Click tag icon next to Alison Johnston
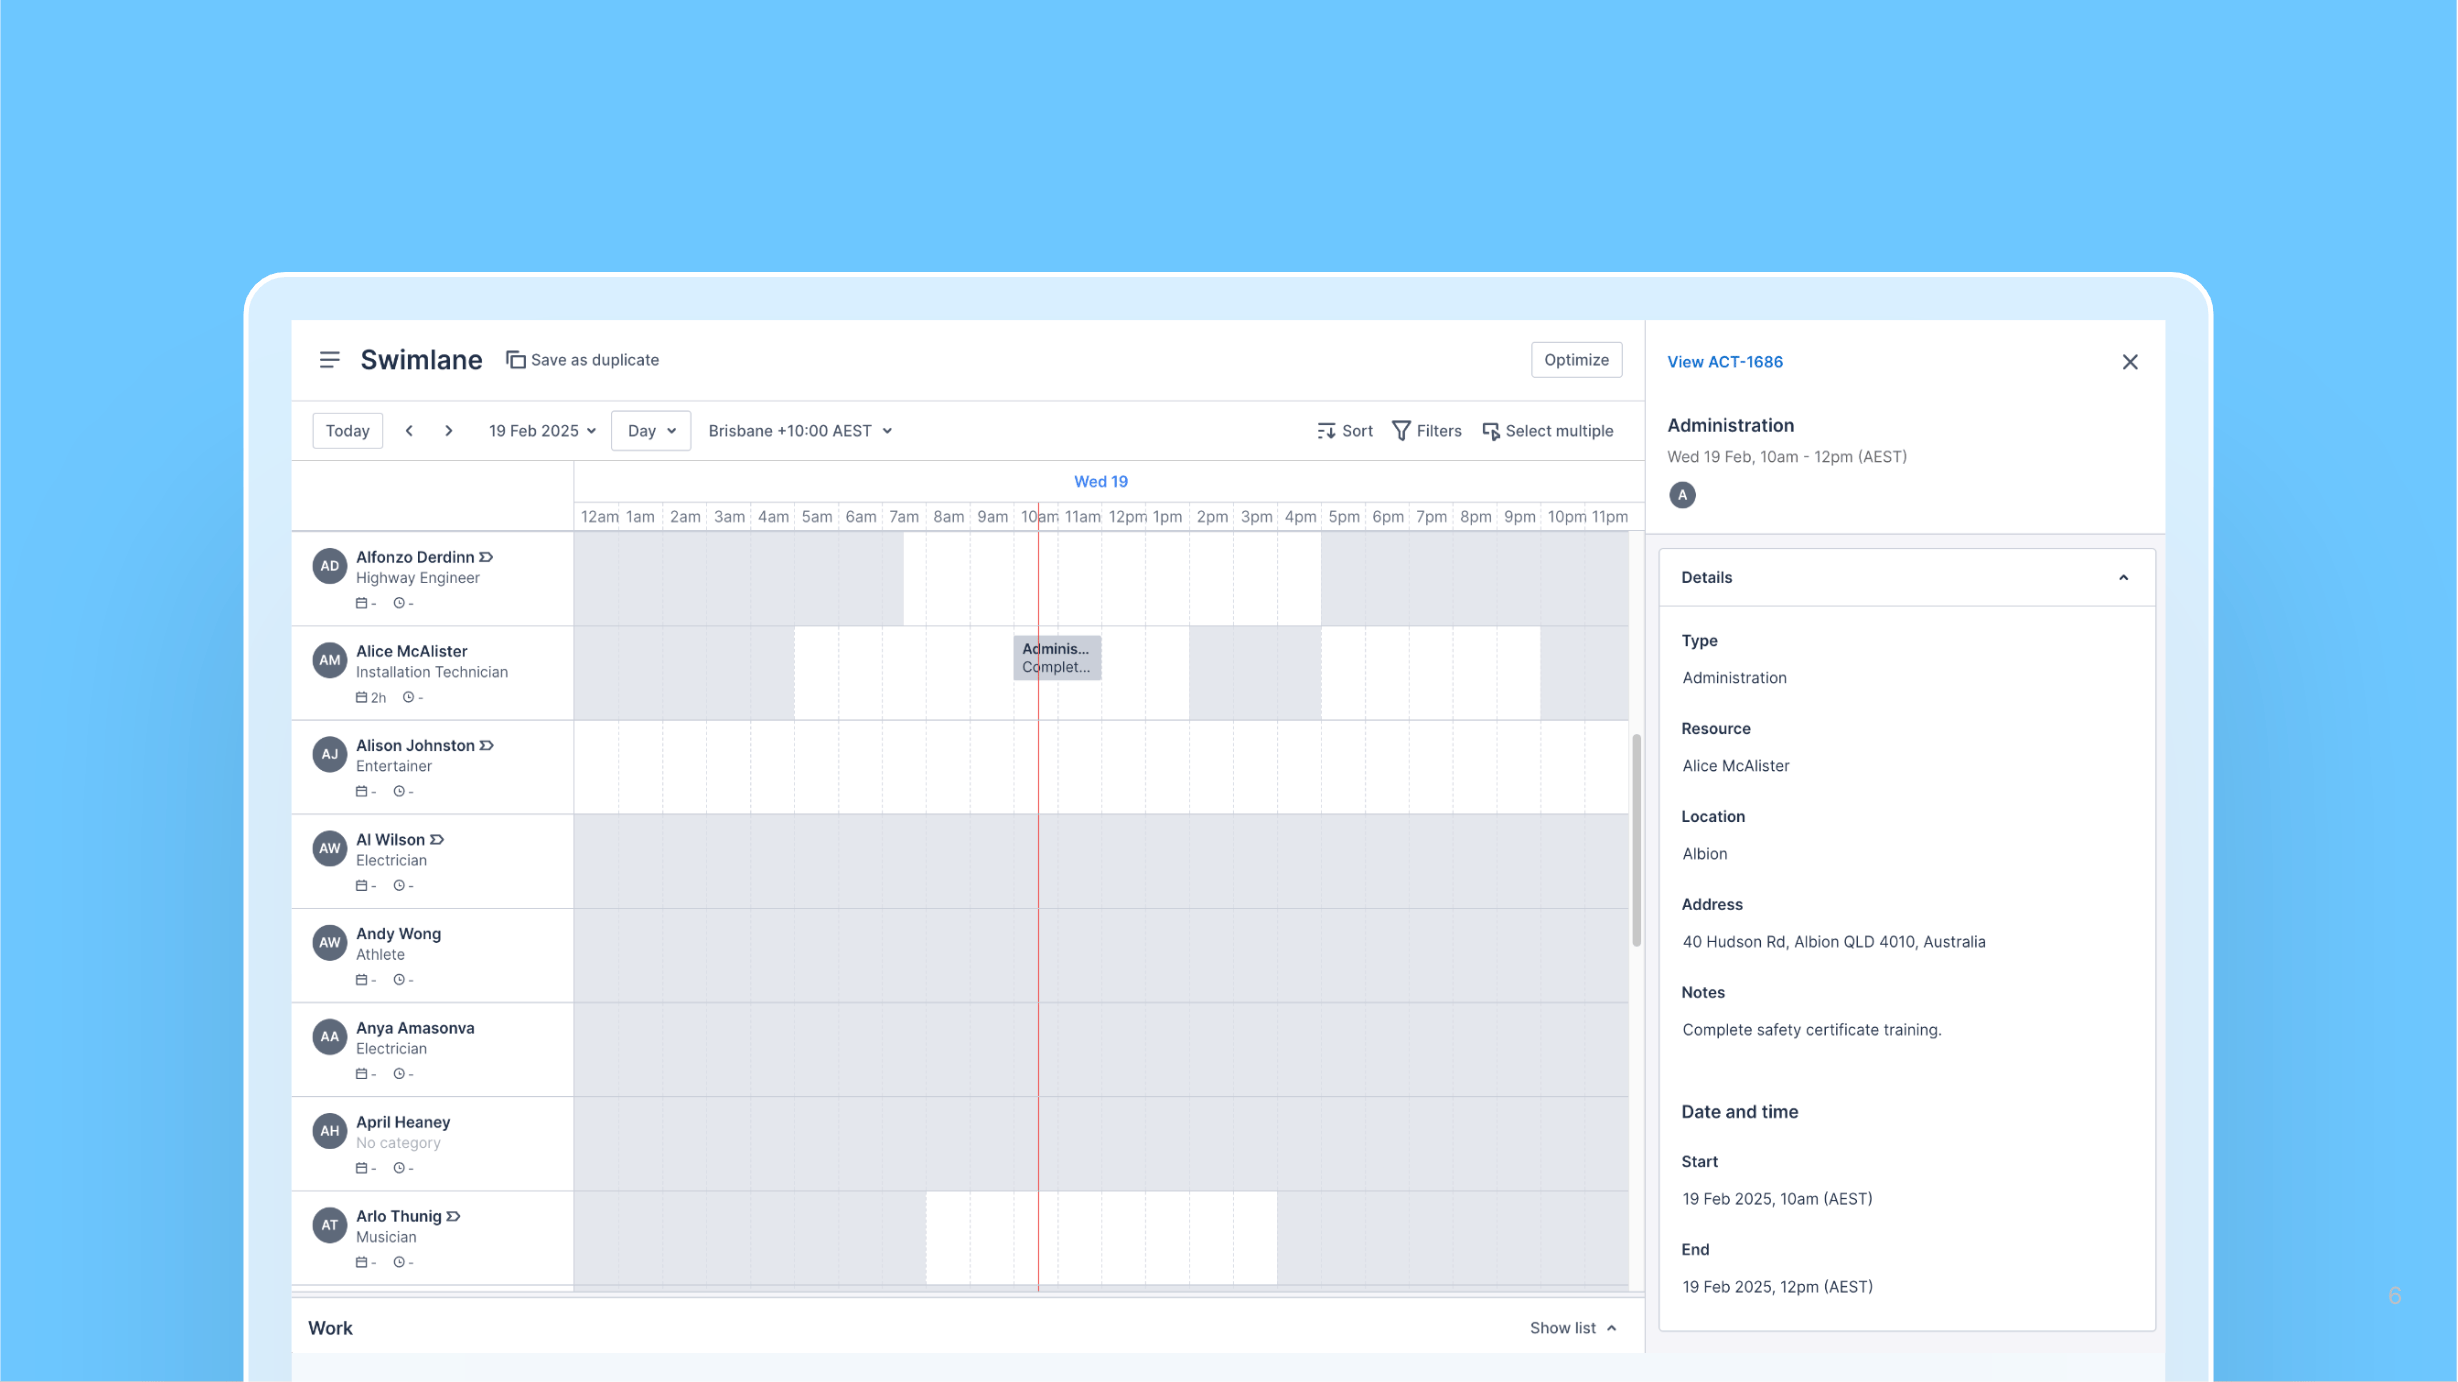Screen dimensions: 2458x1382 tap(487, 745)
